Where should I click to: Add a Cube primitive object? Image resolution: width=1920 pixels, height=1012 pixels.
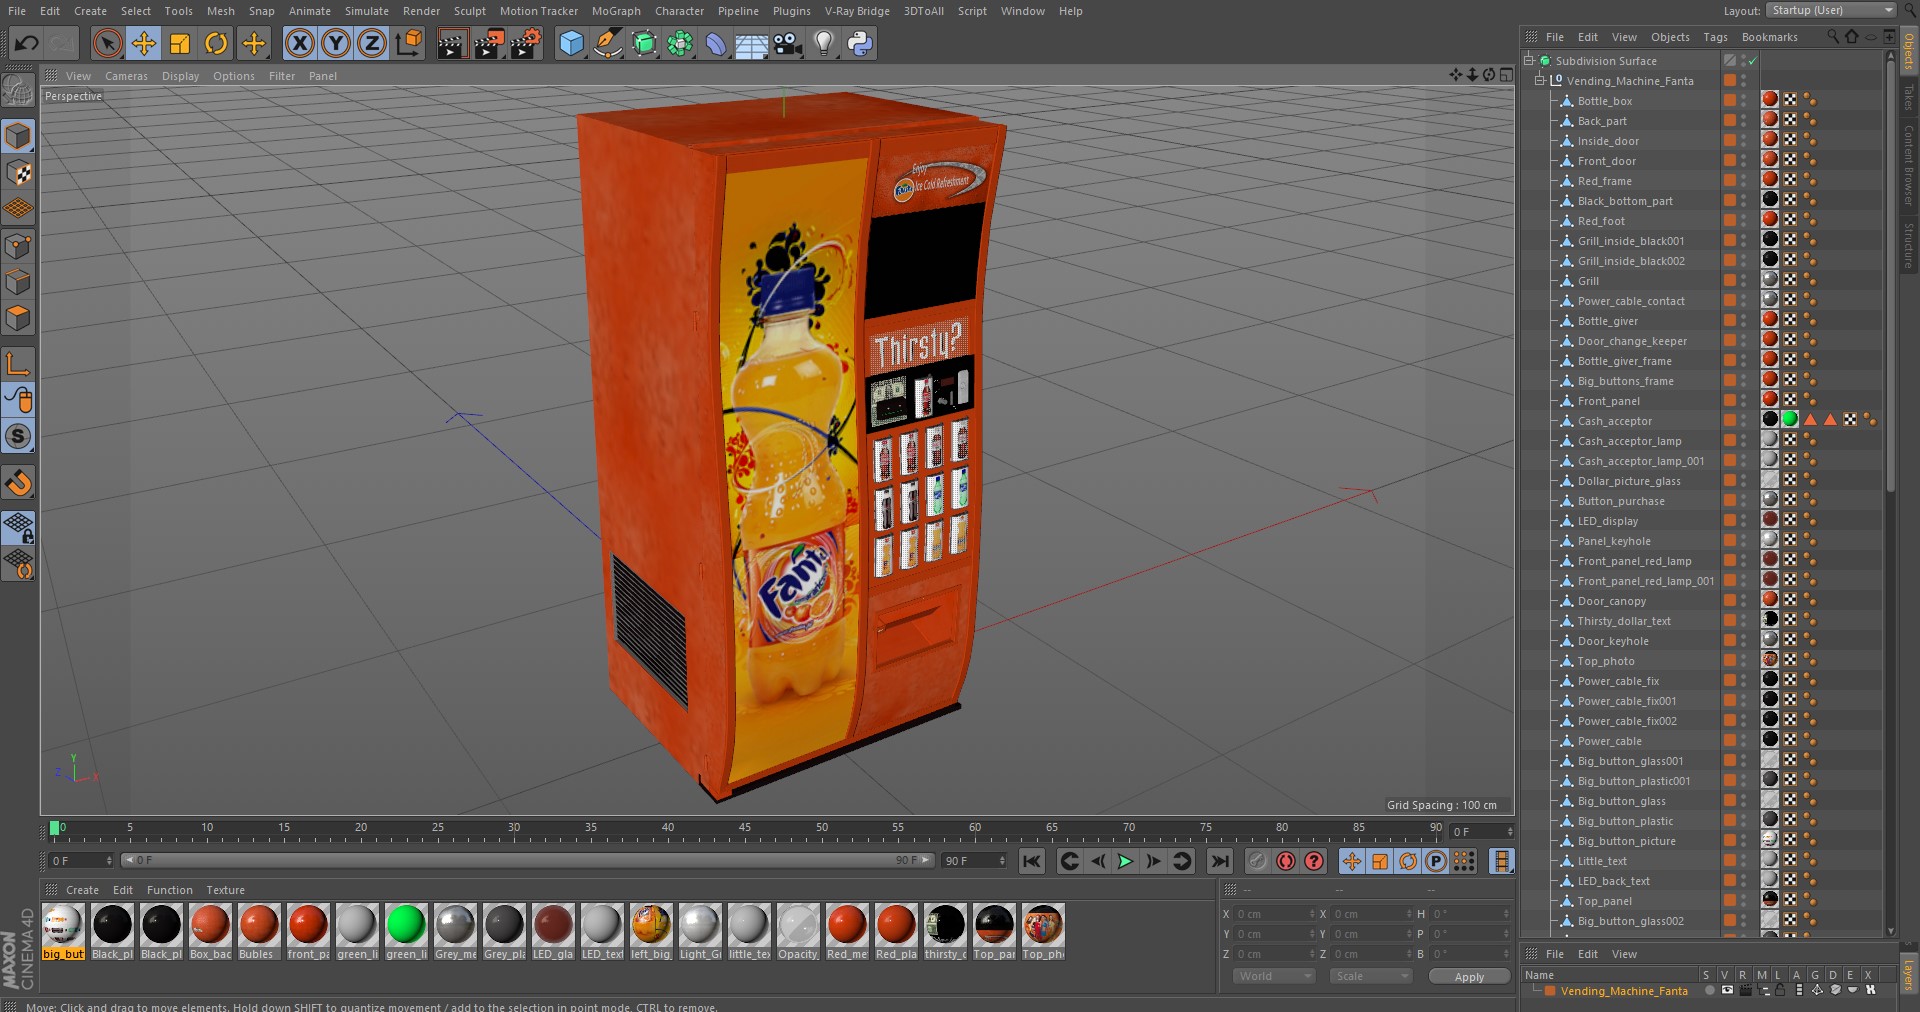pos(571,43)
